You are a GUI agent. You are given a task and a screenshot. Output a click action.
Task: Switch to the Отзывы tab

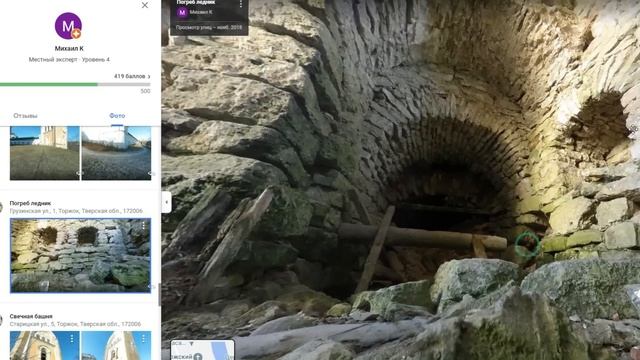pos(25,116)
